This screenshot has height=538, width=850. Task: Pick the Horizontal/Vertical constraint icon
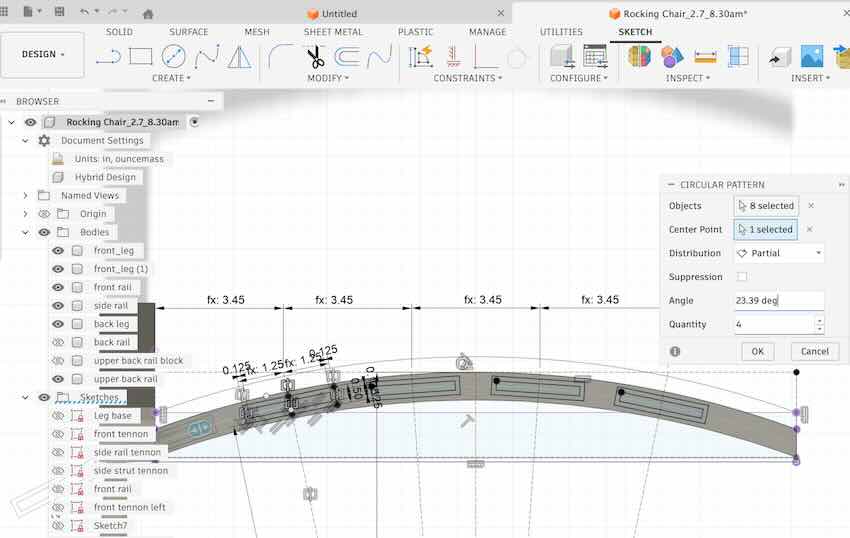453,56
